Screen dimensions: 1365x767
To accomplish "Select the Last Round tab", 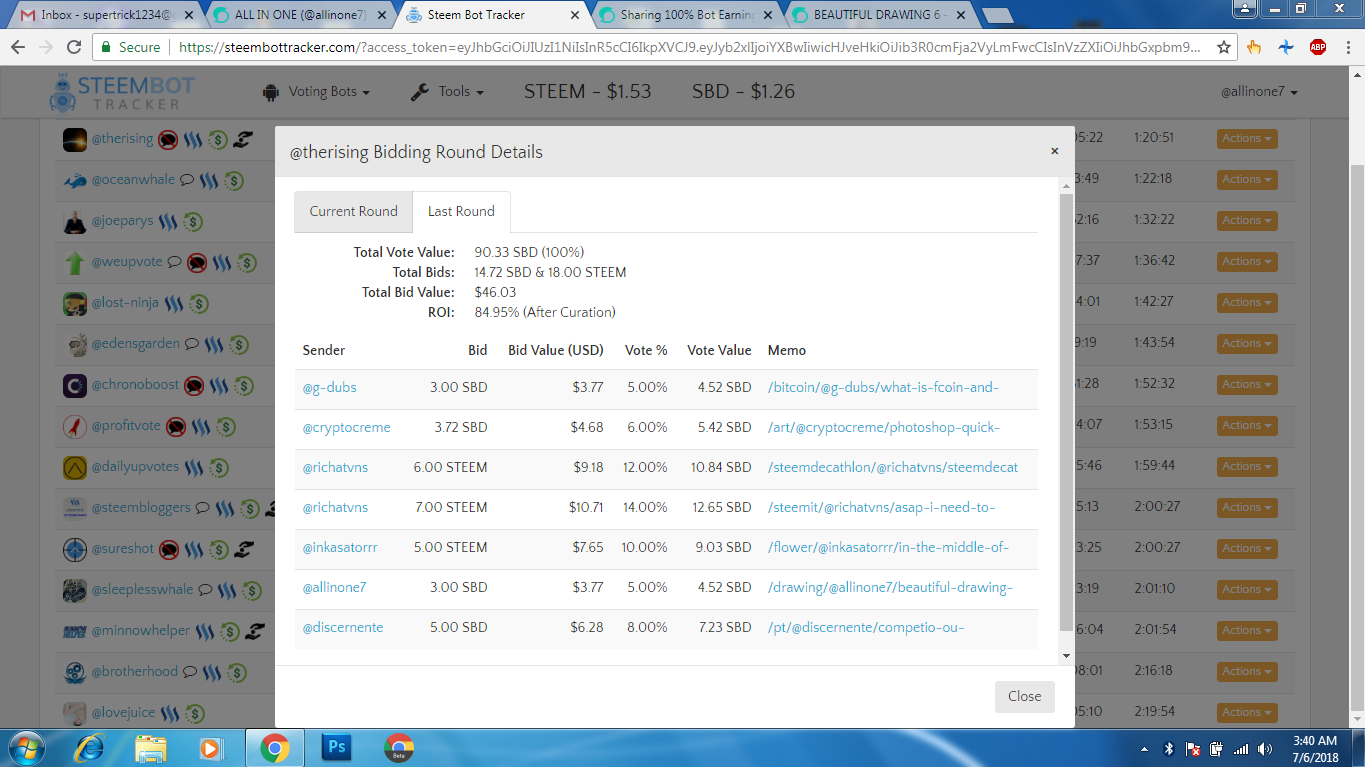I will coord(461,211).
